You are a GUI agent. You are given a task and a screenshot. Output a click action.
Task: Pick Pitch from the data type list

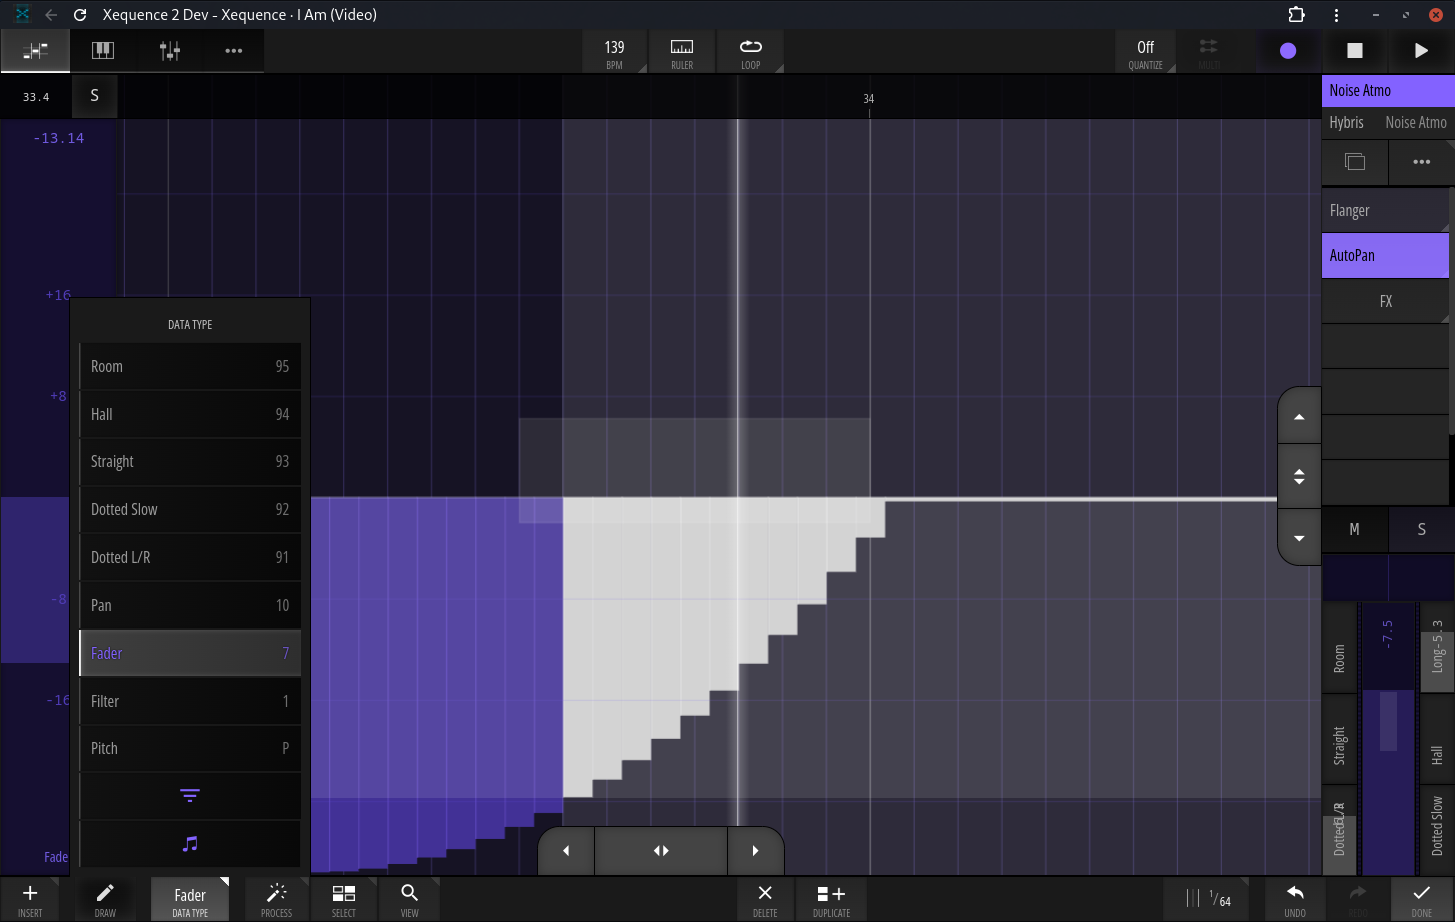[190, 749]
